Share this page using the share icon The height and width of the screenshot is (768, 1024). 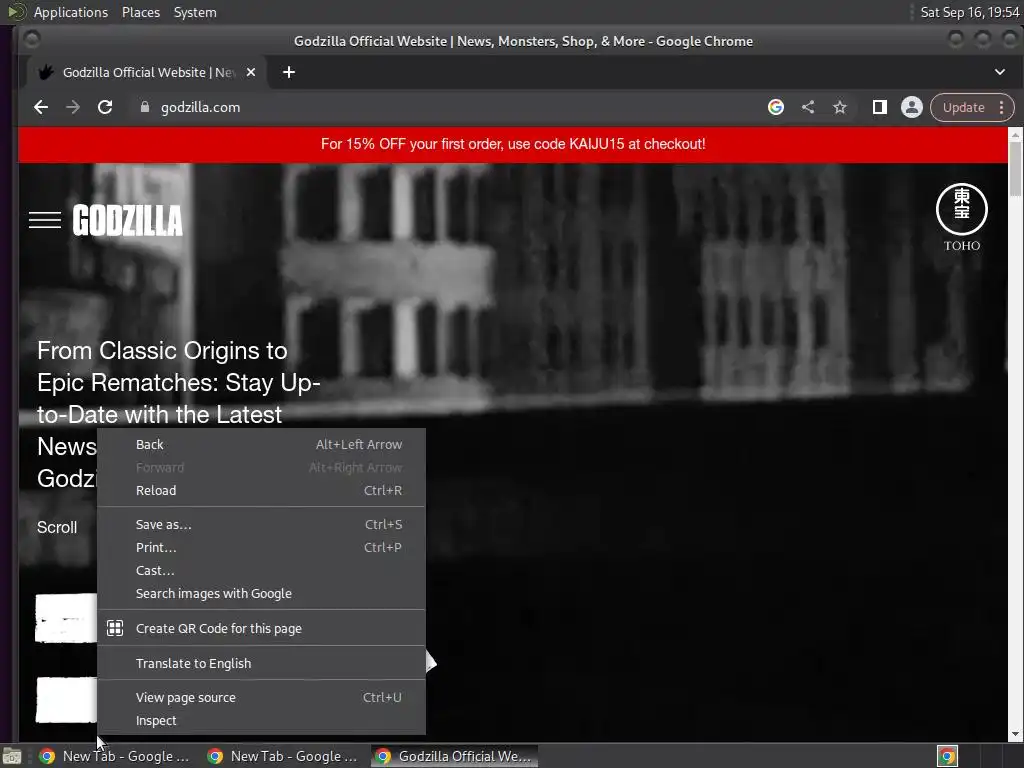[x=808, y=107]
